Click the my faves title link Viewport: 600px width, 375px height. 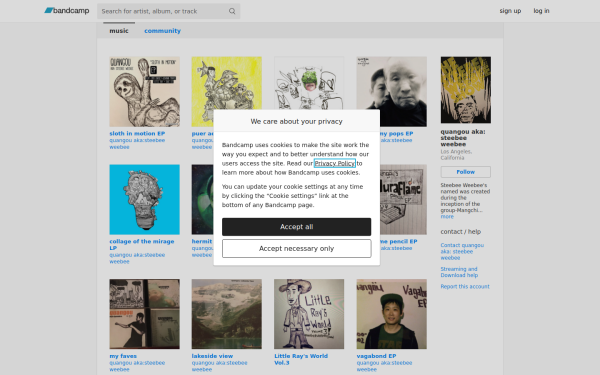(123, 356)
